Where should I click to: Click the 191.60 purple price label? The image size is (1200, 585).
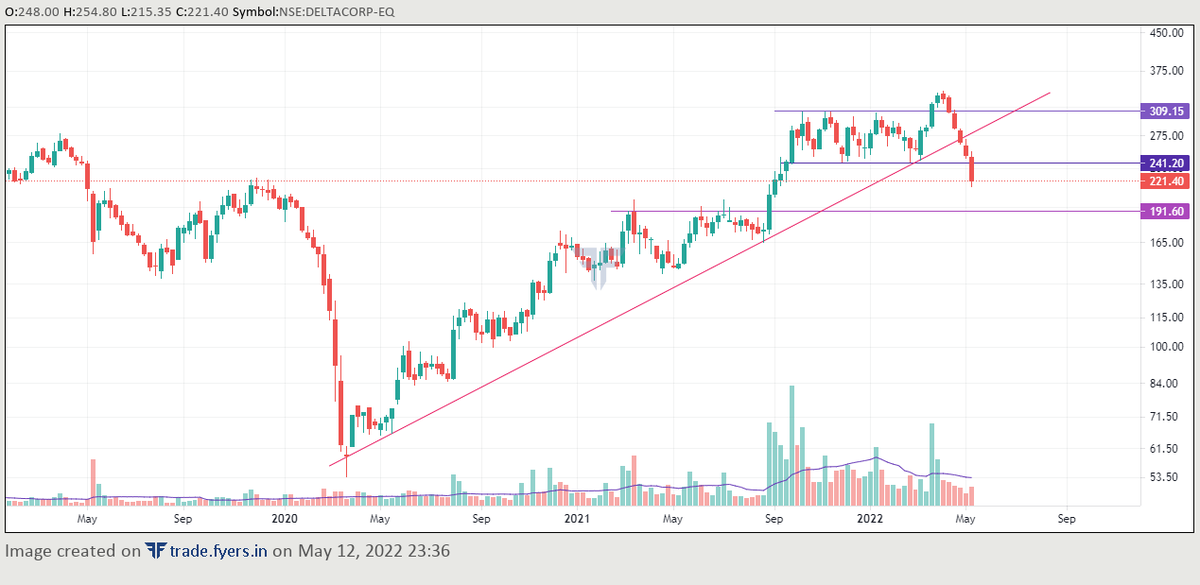pyautogui.click(x=1167, y=211)
